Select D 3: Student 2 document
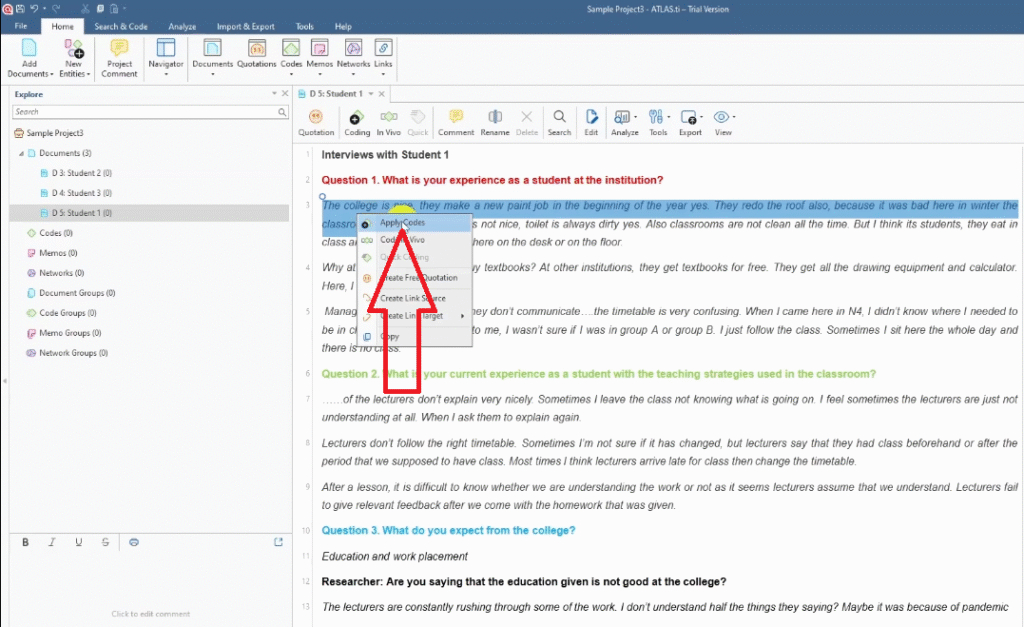The height and width of the screenshot is (627, 1024). 81,173
